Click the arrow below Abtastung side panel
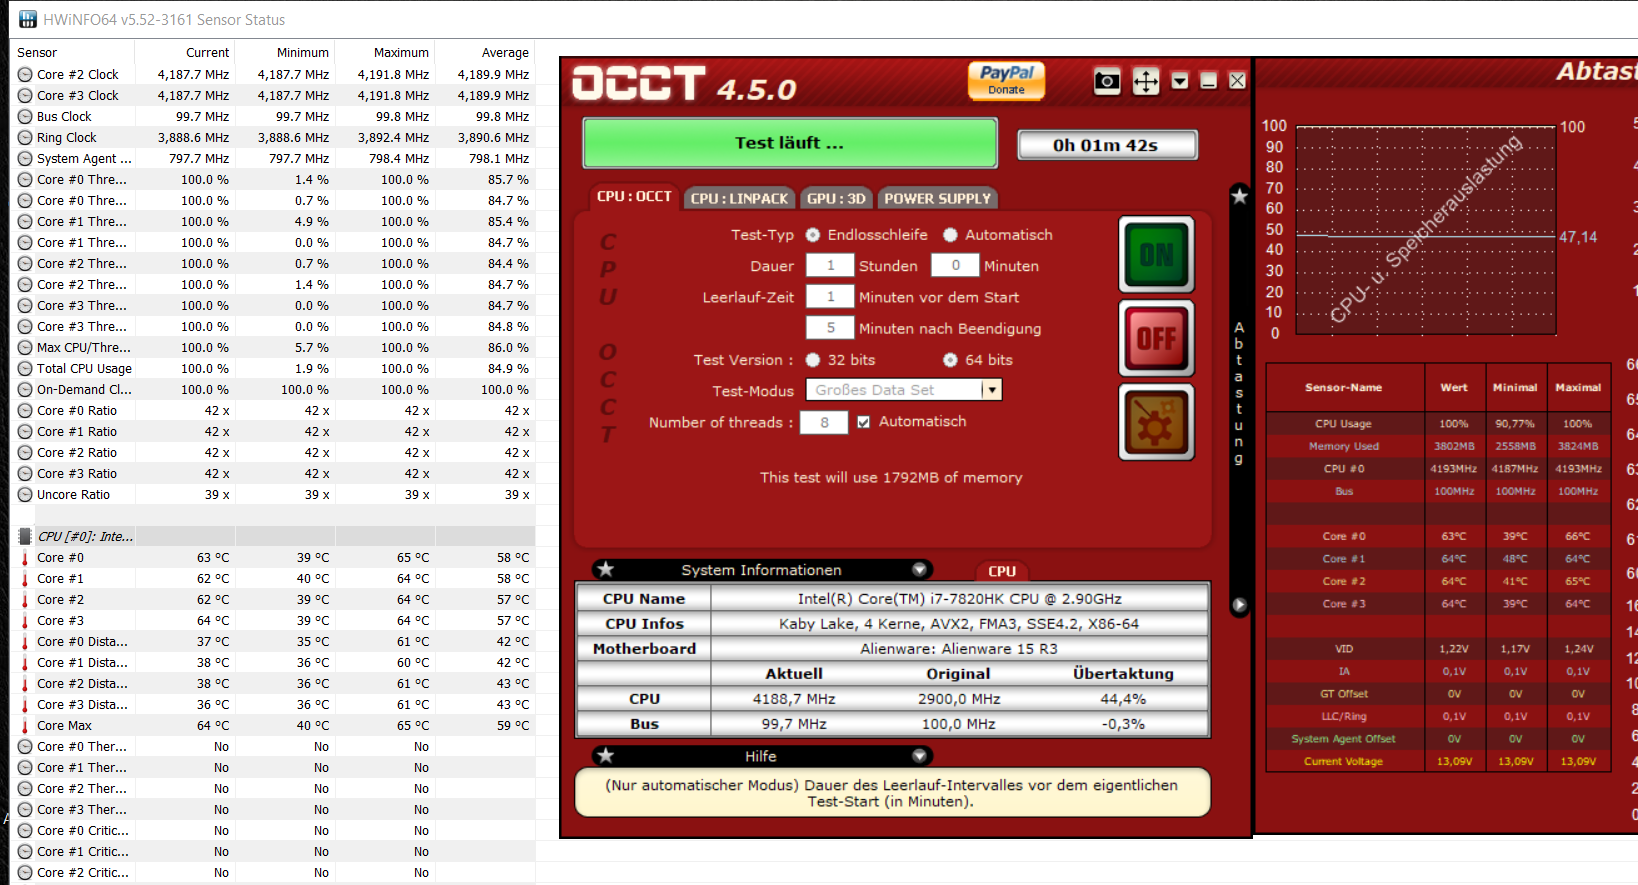Image resolution: width=1638 pixels, height=885 pixels. [1240, 605]
